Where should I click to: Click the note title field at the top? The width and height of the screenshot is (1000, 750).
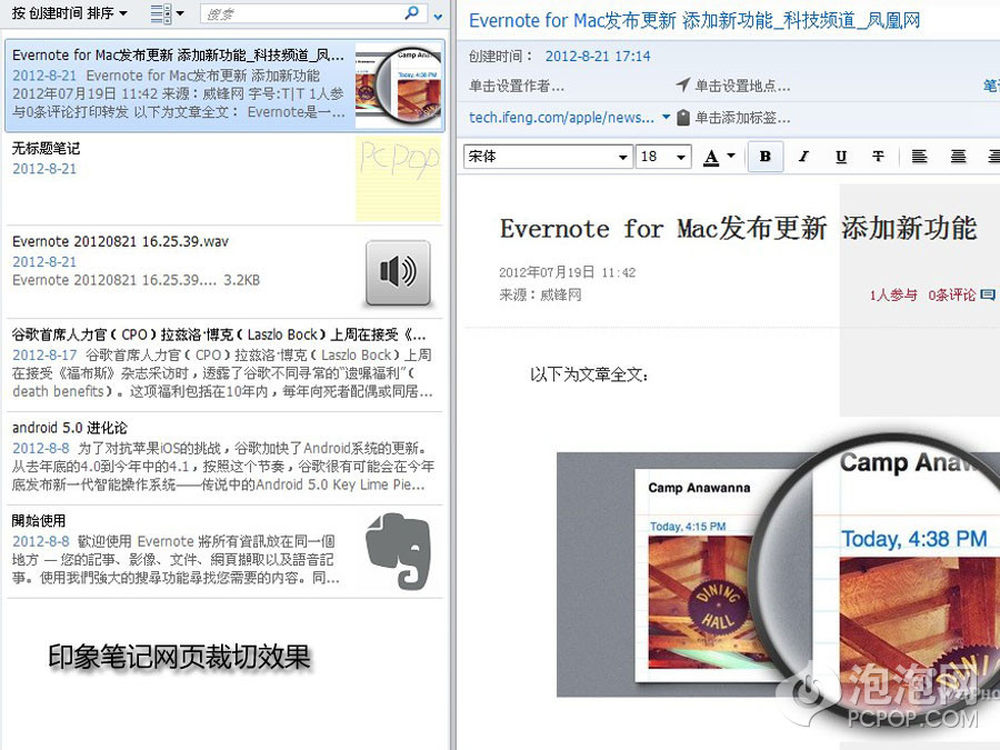pos(695,20)
